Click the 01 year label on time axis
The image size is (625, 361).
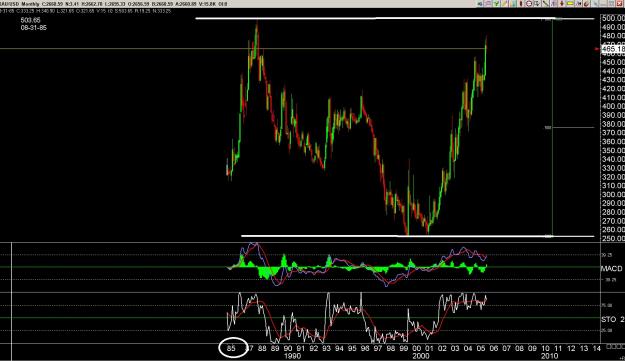429,348
